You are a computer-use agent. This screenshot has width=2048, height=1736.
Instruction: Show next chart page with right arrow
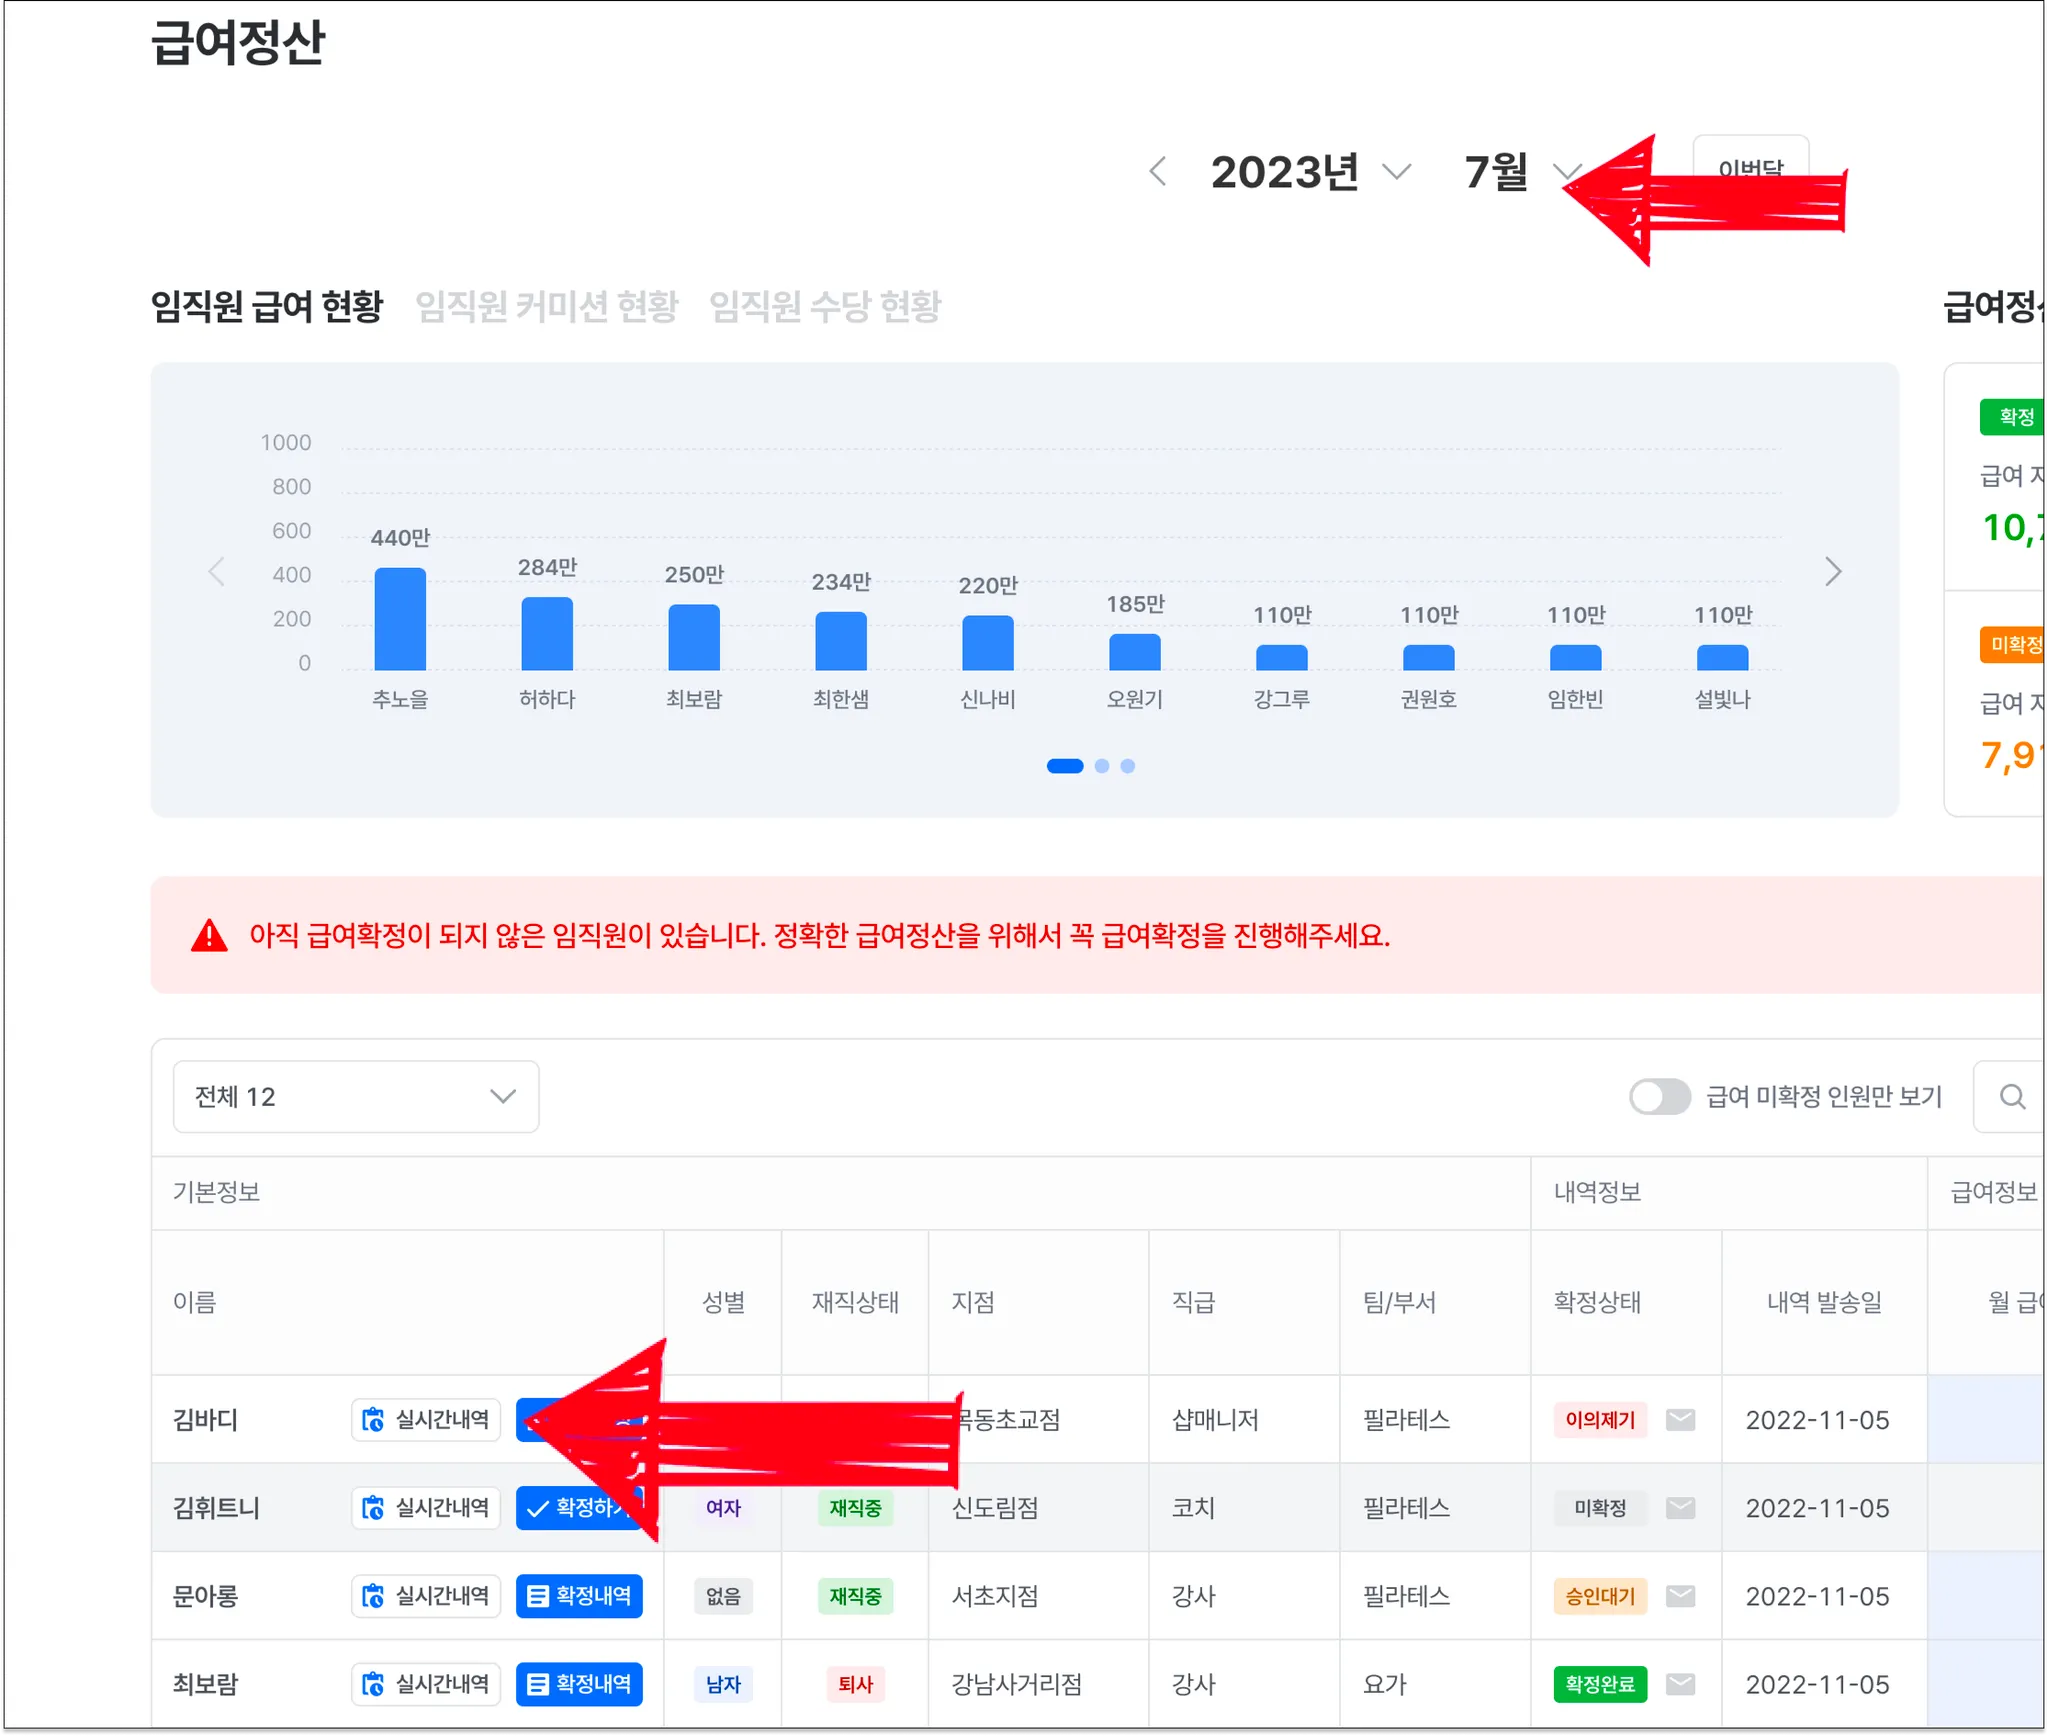(1832, 571)
